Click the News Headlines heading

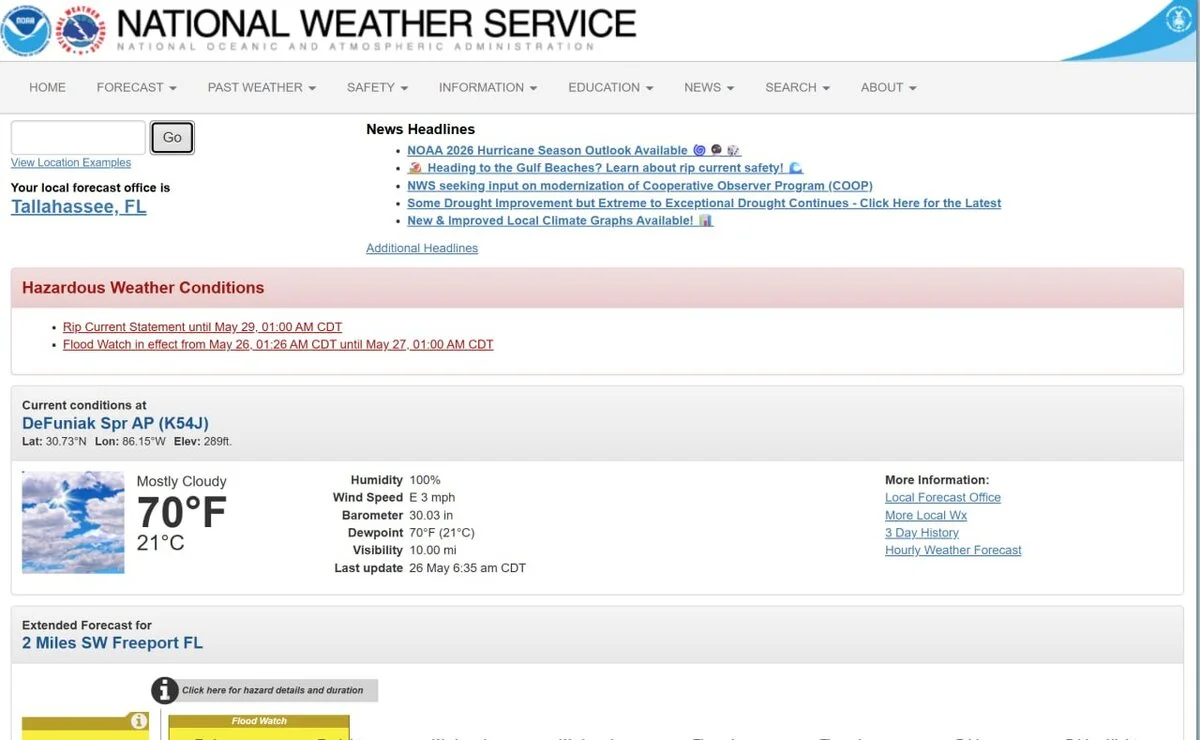click(x=420, y=129)
